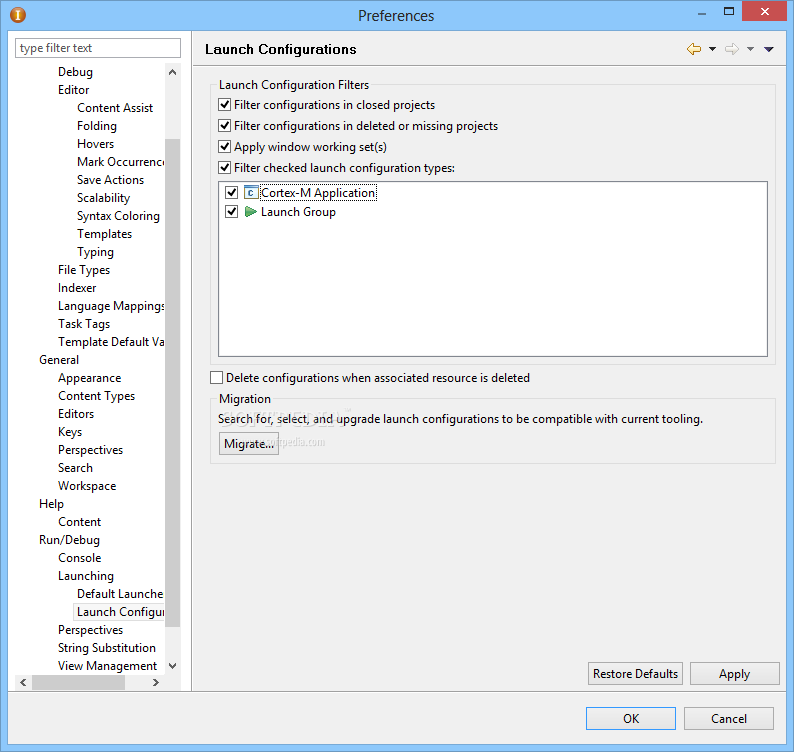Open the preferences view menu triangle
Screen dimensions: 794x752
tap(769, 49)
